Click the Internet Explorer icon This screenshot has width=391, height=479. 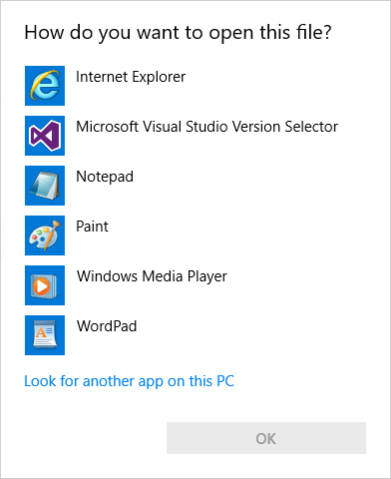pos(45,86)
